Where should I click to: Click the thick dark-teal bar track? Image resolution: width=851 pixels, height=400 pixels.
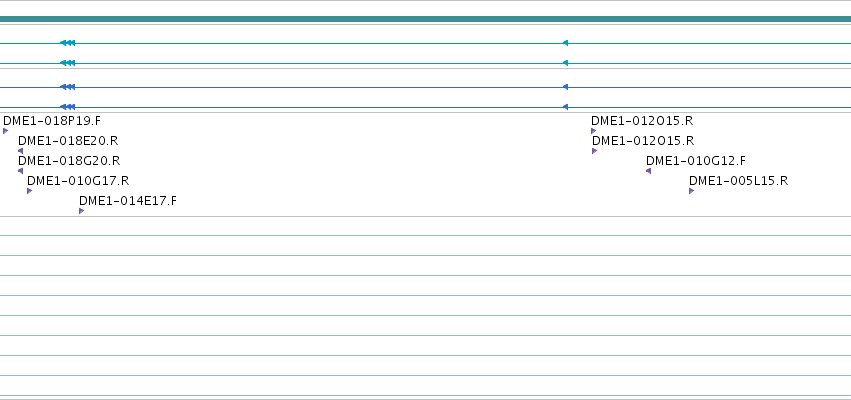[426, 19]
